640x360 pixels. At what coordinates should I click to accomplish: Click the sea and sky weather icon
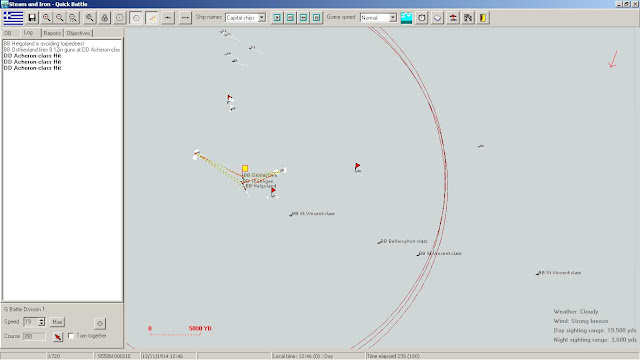click(x=406, y=18)
